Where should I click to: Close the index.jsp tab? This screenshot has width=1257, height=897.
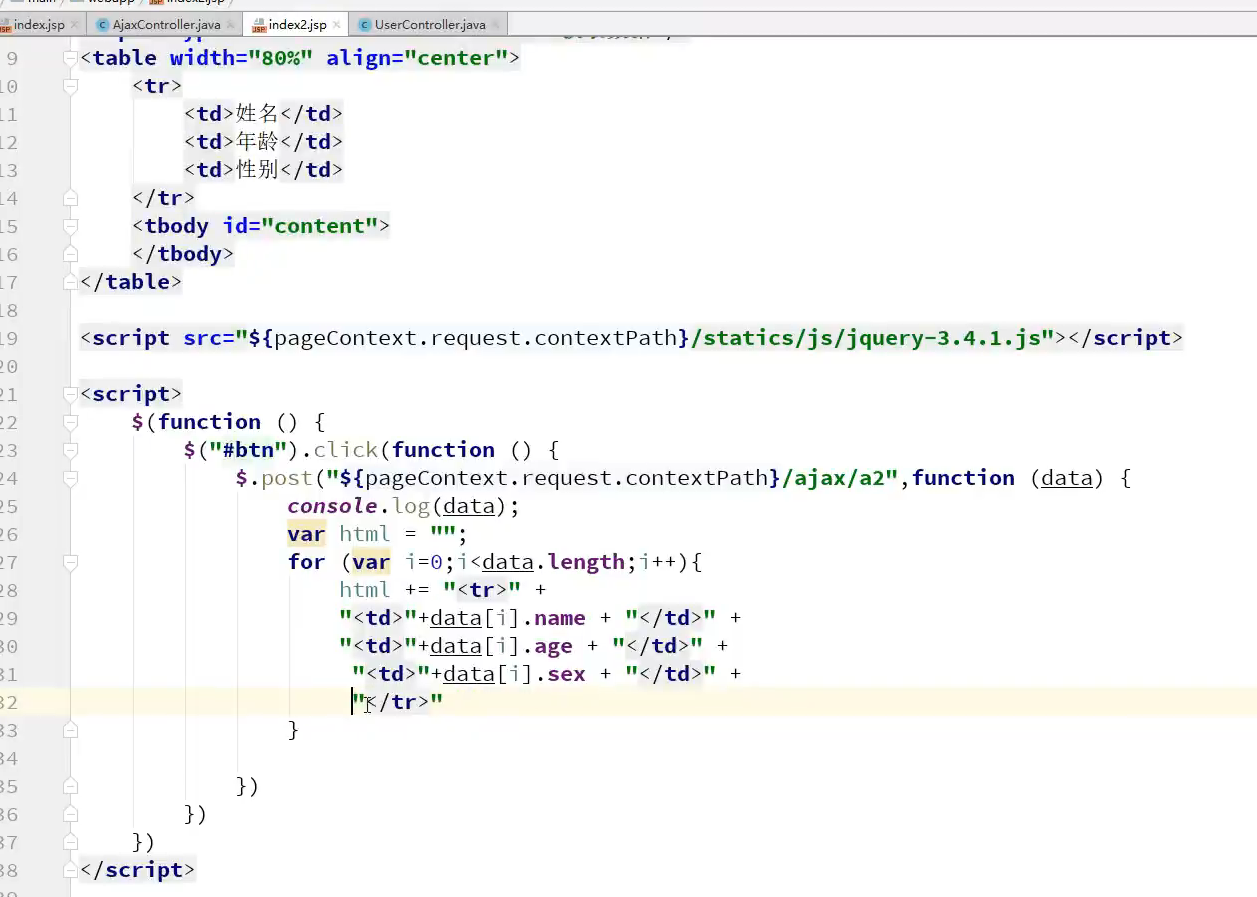click(x=75, y=25)
